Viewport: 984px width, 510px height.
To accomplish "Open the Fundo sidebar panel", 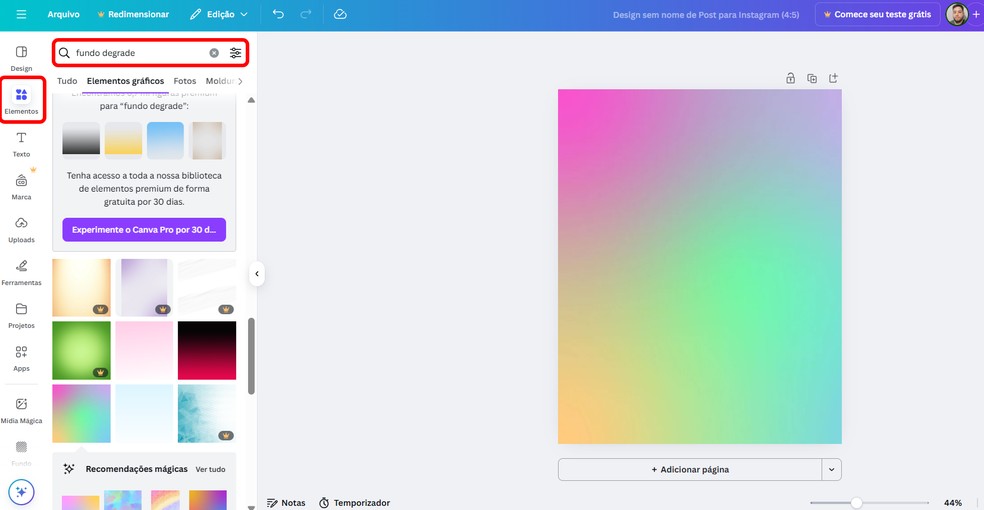I will pyautogui.click(x=21, y=454).
